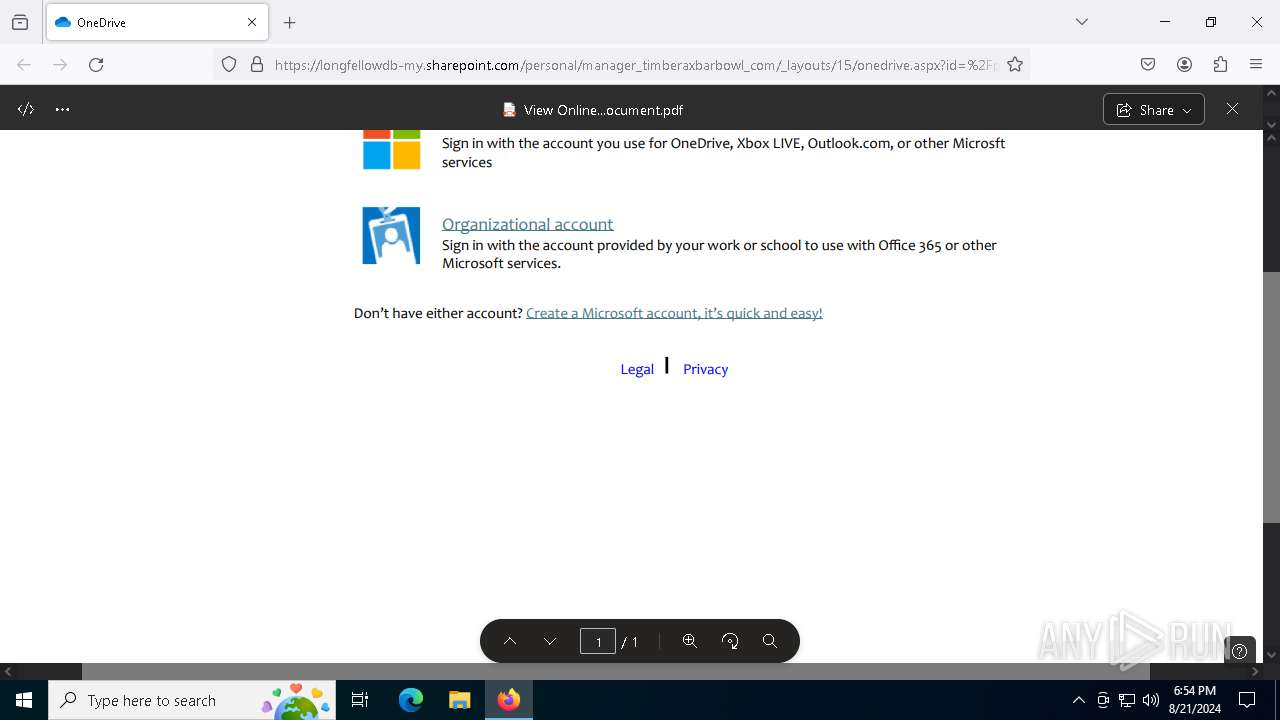The height and width of the screenshot is (720, 1280).
Task: Open Firefox recent browsing view icon
Action: [x=20, y=22]
